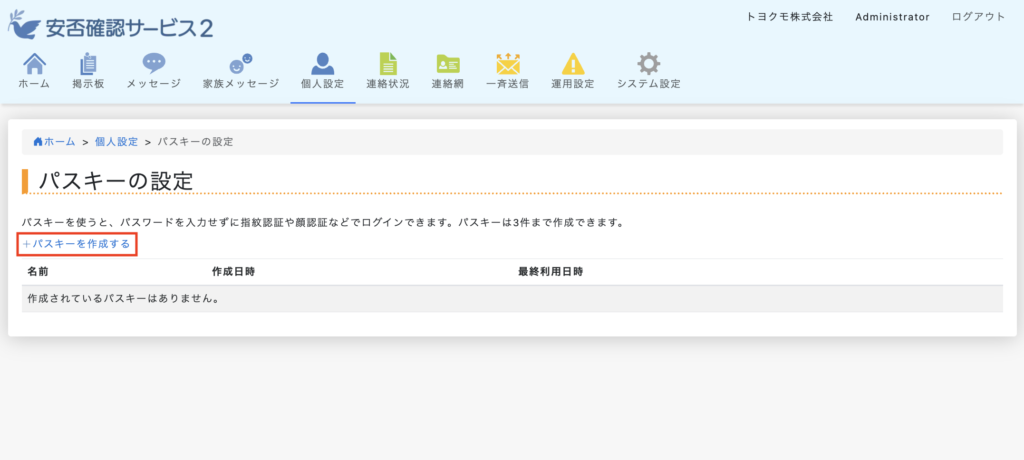The height and width of the screenshot is (460, 1024).
Task: Click the 安否確認サービス2 bird logo
Action: pyautogui.click(x=24, y=25)
